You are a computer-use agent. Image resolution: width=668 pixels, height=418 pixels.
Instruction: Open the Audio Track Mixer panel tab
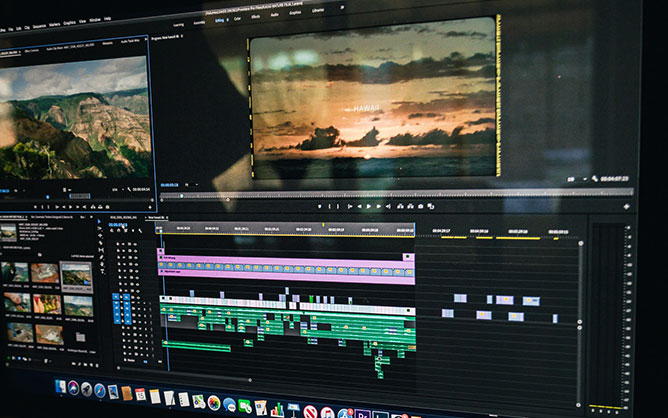tap(130, 41)
